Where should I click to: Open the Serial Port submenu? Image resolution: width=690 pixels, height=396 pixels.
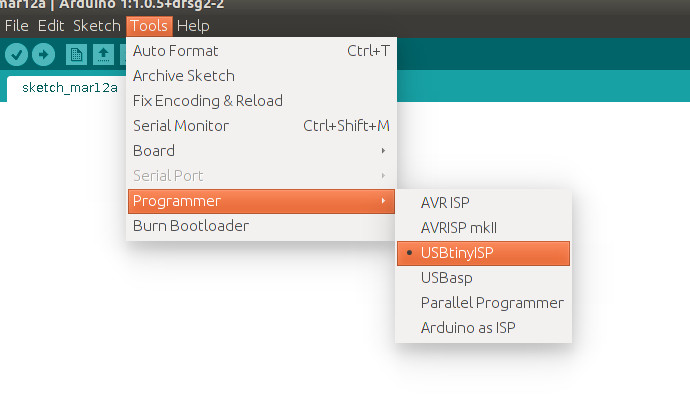pyautogui.click(x=261, y=176)
